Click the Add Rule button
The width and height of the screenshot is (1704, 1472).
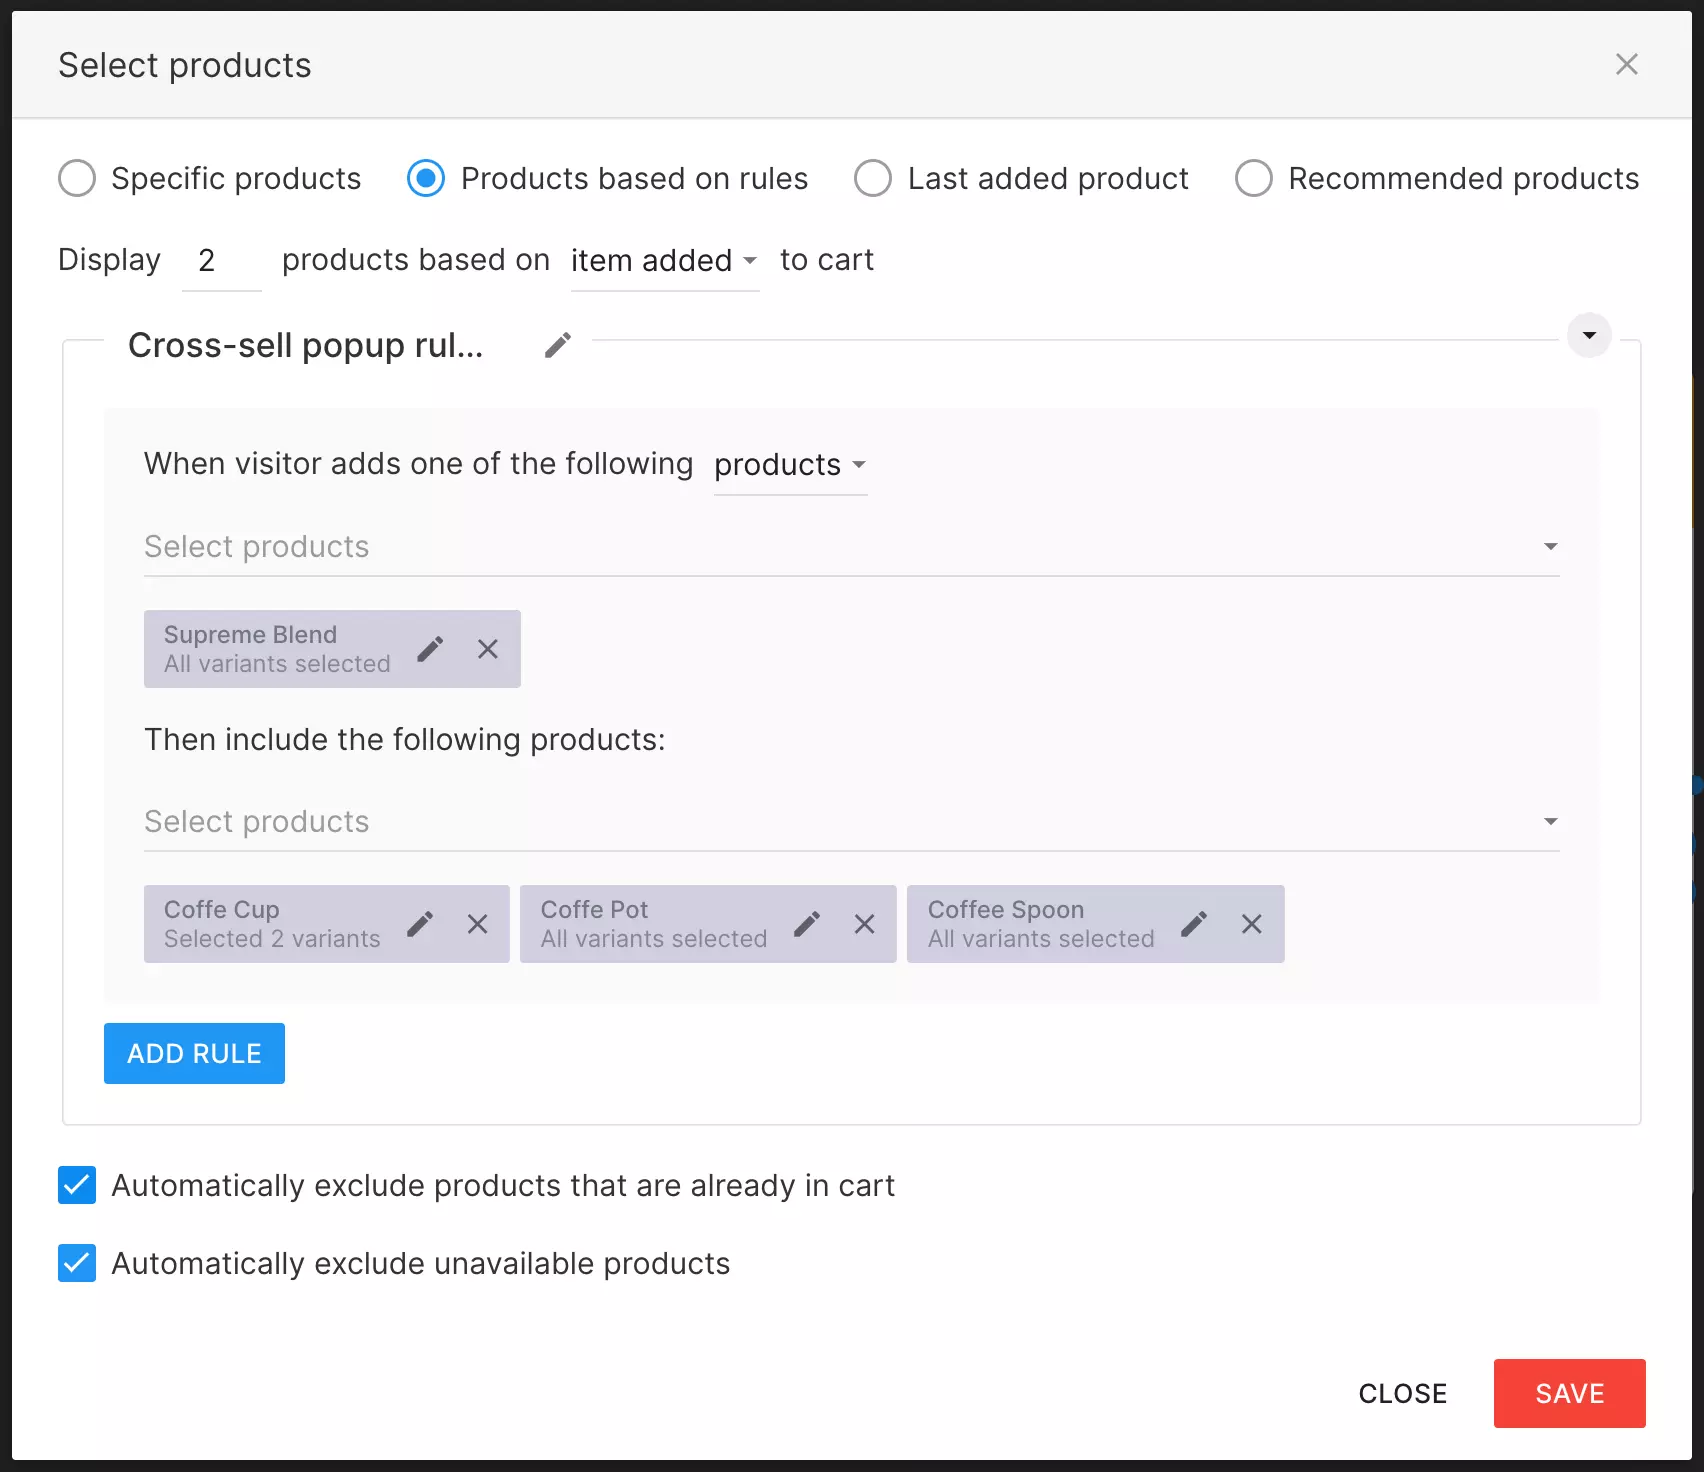(x=194, y=1053)
